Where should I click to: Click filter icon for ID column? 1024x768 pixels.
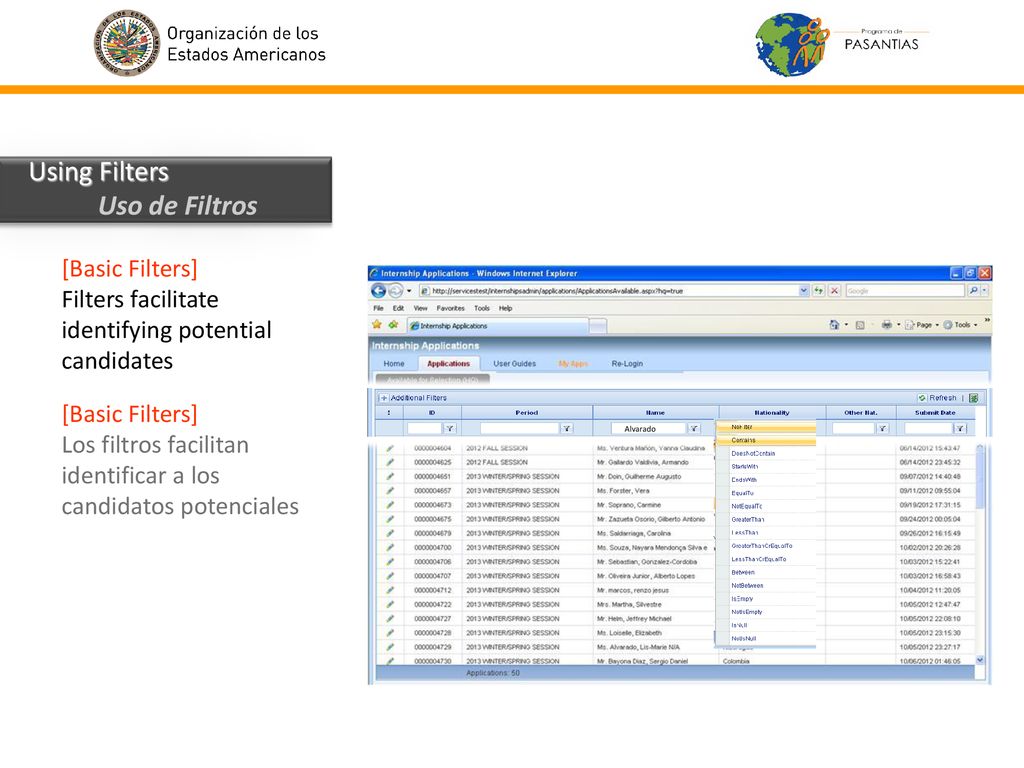tap(449, 428)
